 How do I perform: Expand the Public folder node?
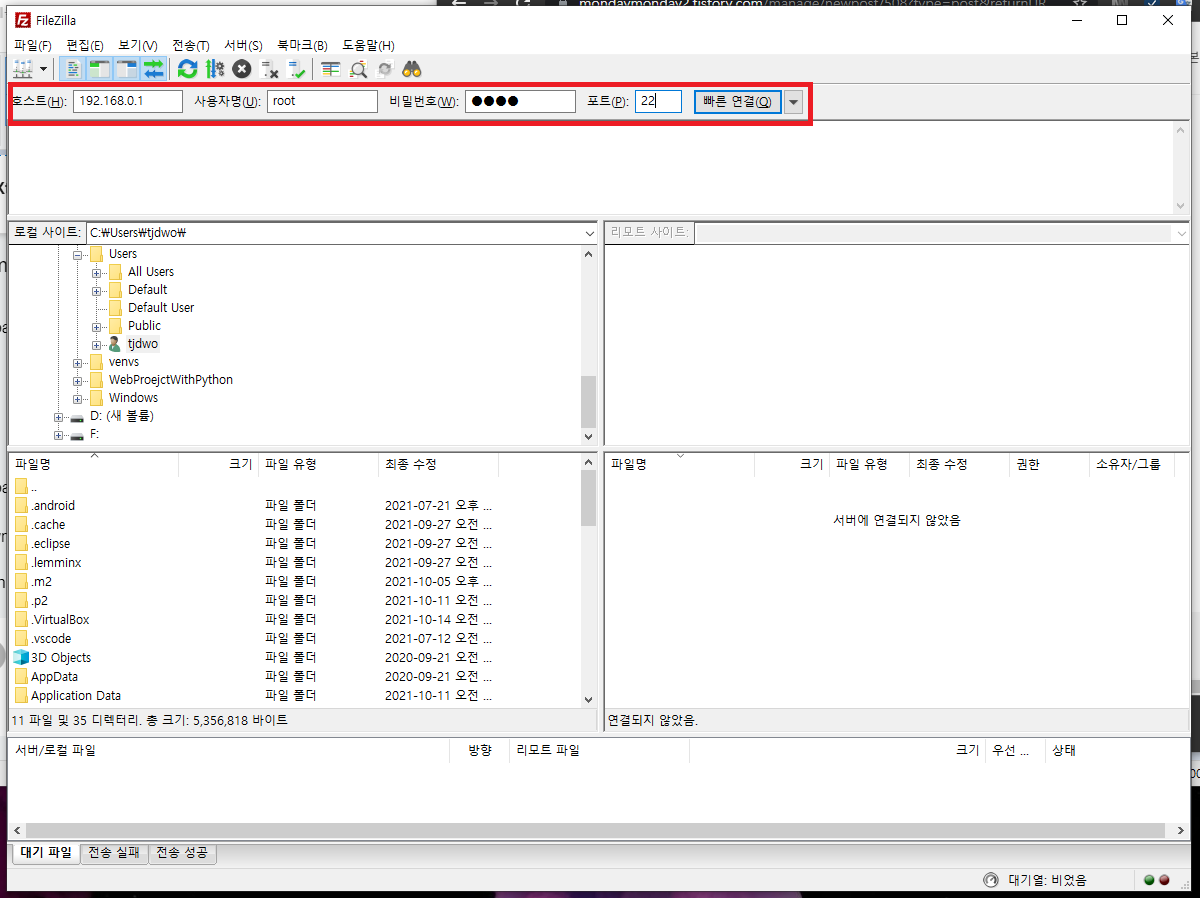[x=97, y=326]
